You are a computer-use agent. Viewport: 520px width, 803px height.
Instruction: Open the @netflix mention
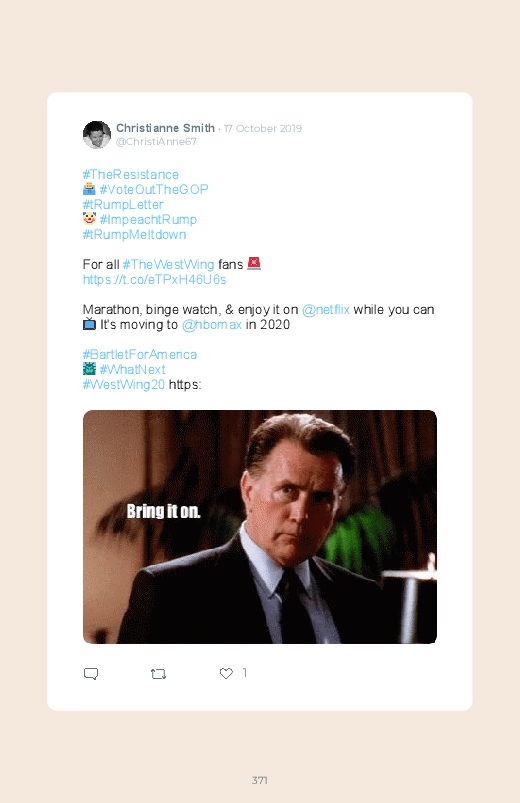tap(326, 310)
